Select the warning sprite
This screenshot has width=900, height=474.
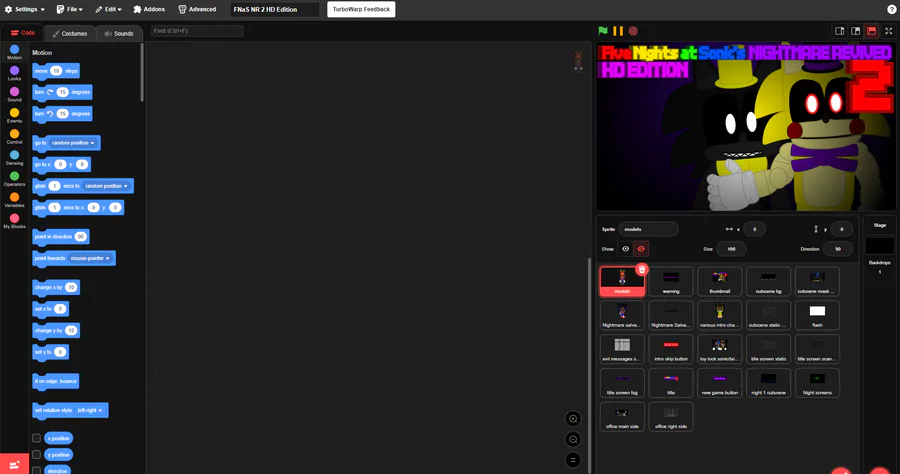pyautogui.click(x=671, y=282)
